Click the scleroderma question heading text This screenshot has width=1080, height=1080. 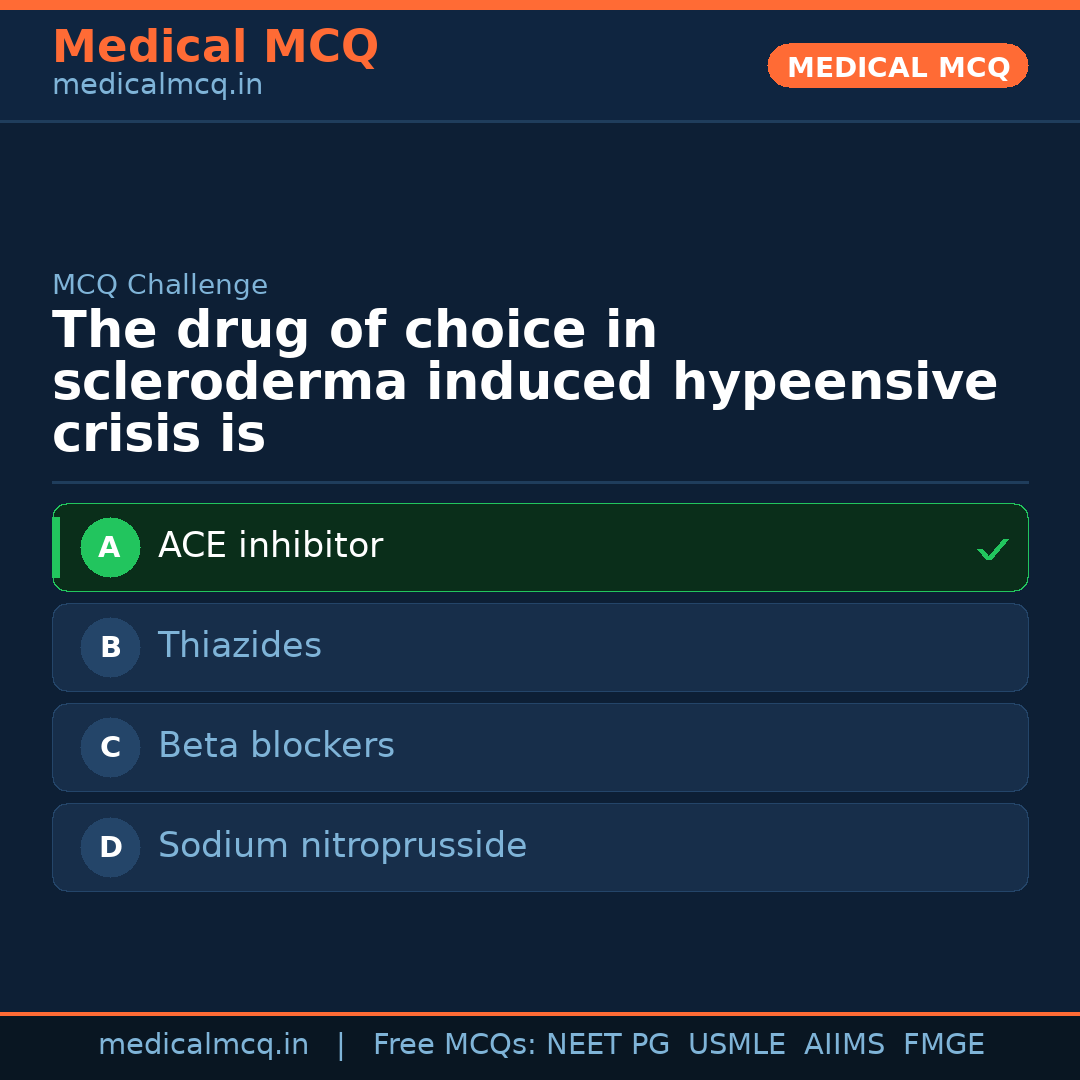point(525,383)
